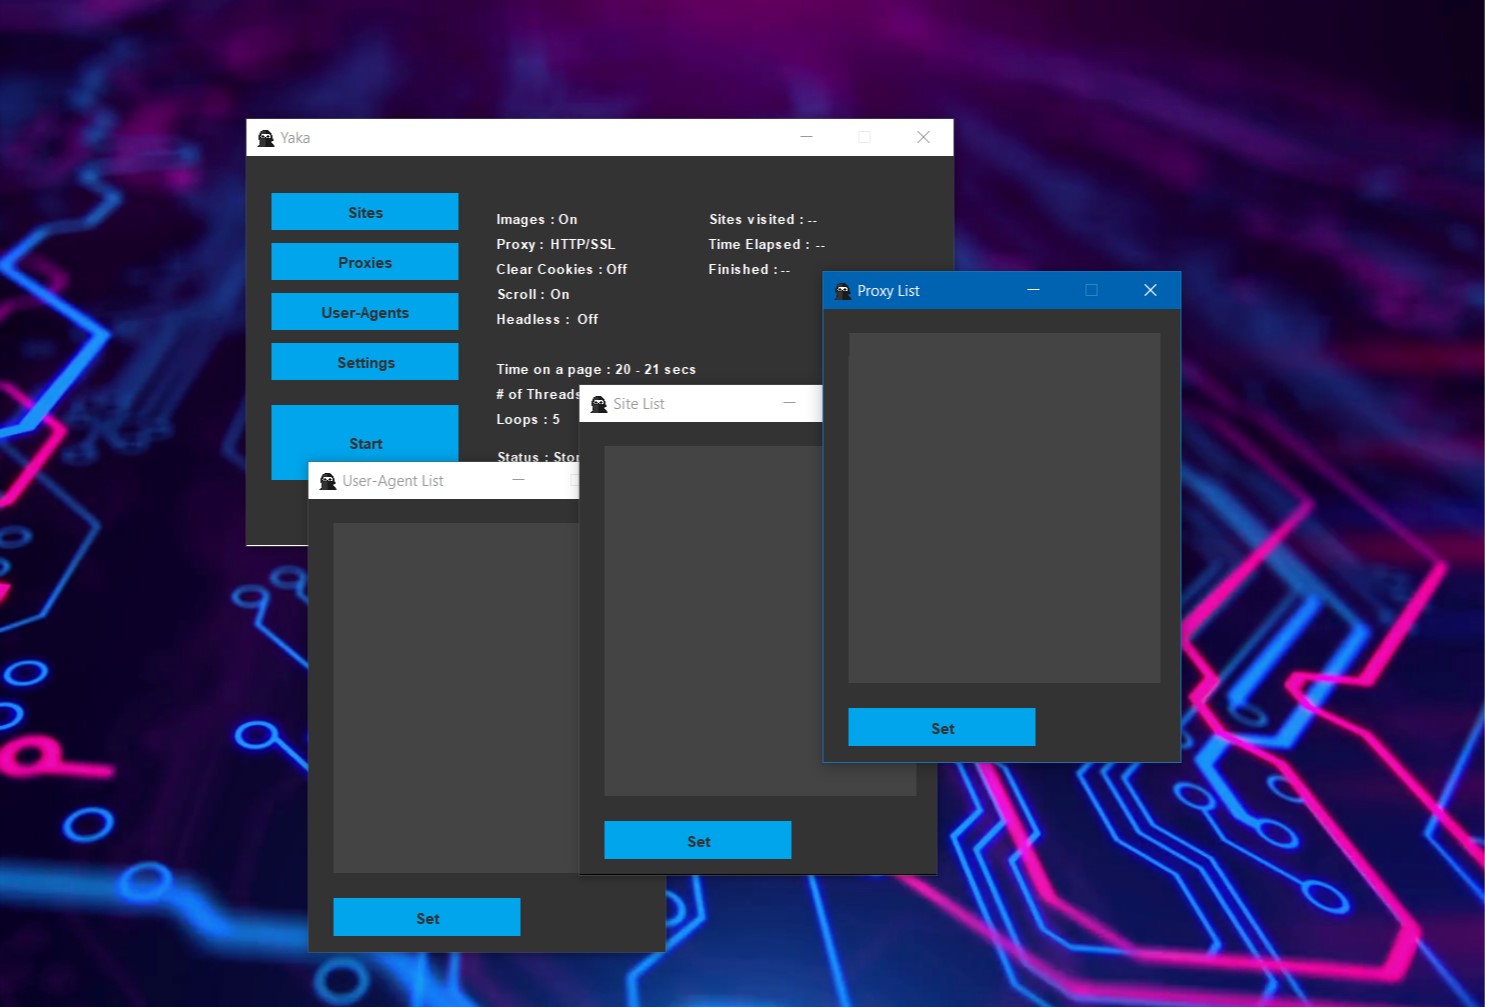The width and height of the screenshot is (1485, 1007).
Task: Minimize the Proxy List window
Action: pyautogui.click(x=1033, y=290)
